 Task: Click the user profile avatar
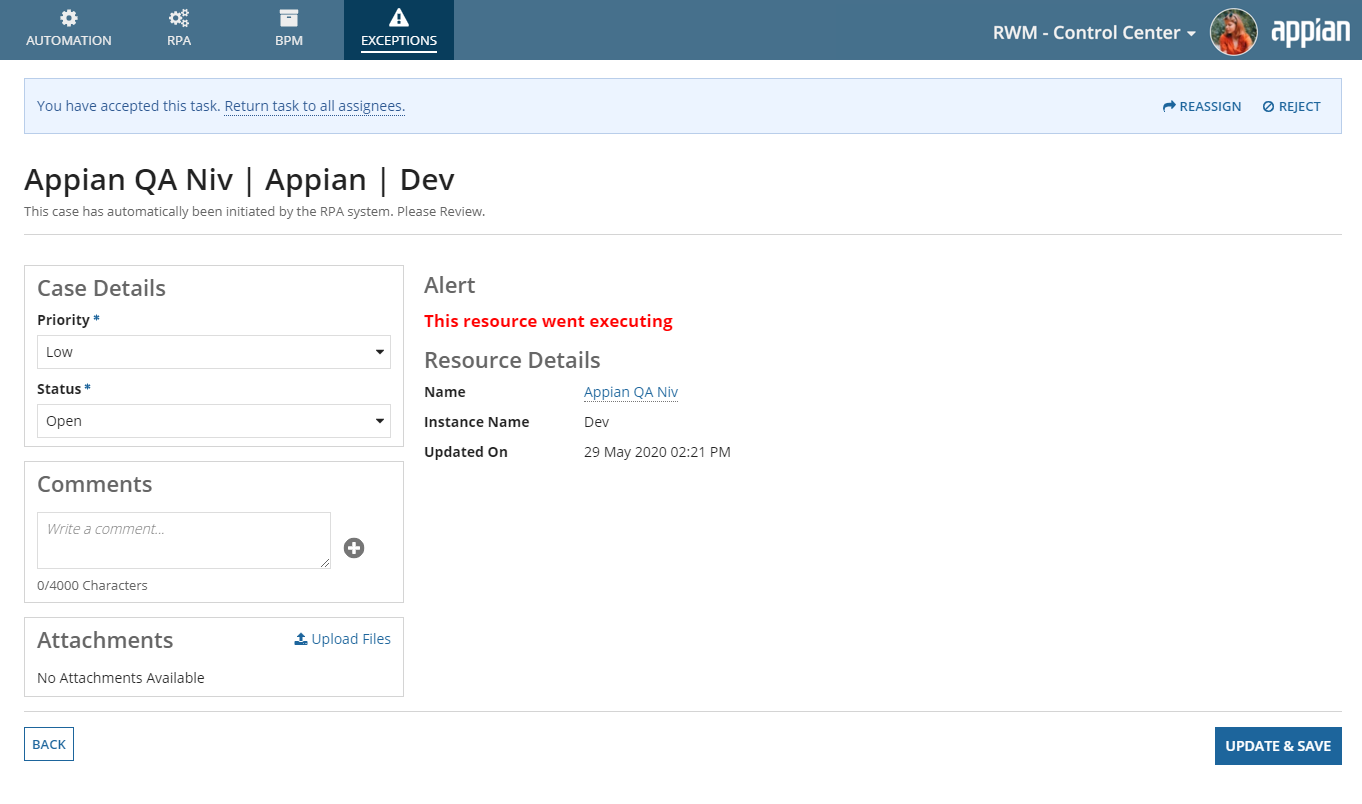coord(1234,32)
